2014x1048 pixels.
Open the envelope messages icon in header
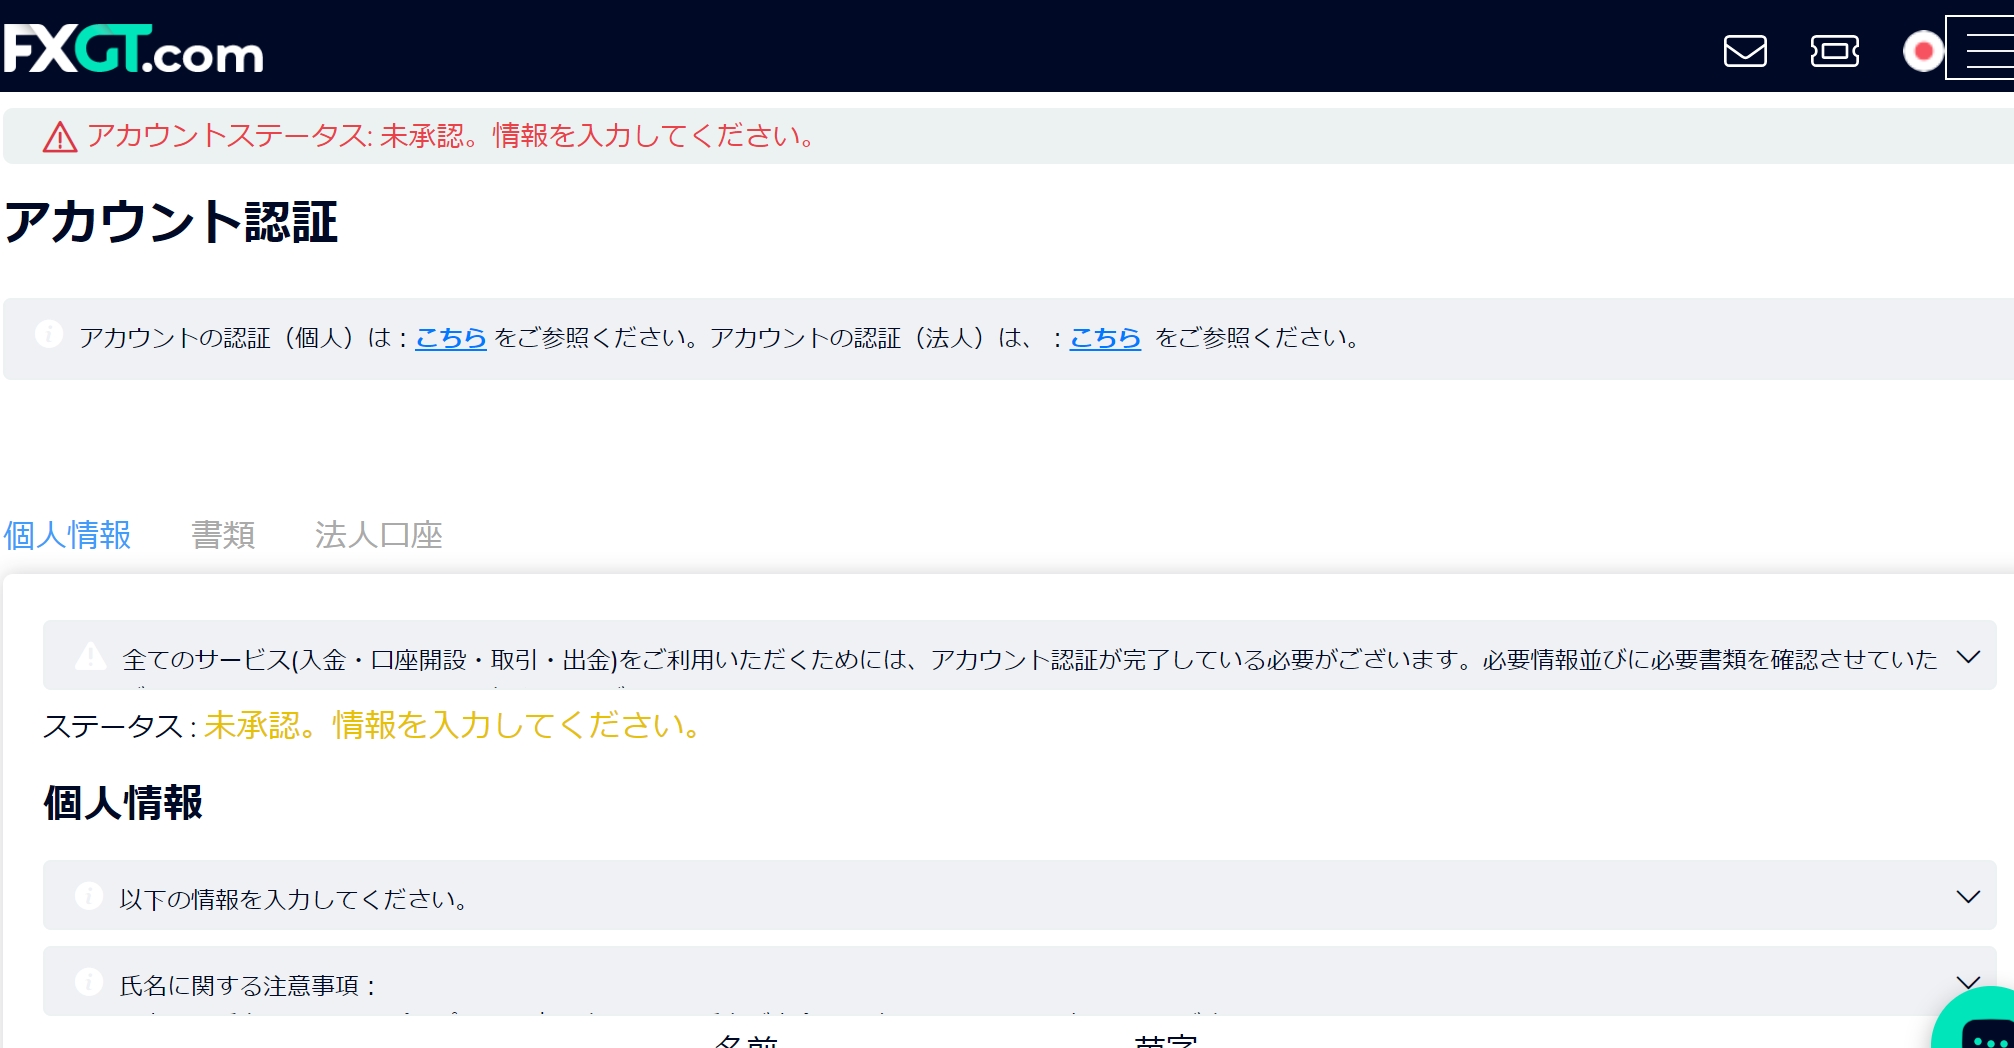[1746, 52]
